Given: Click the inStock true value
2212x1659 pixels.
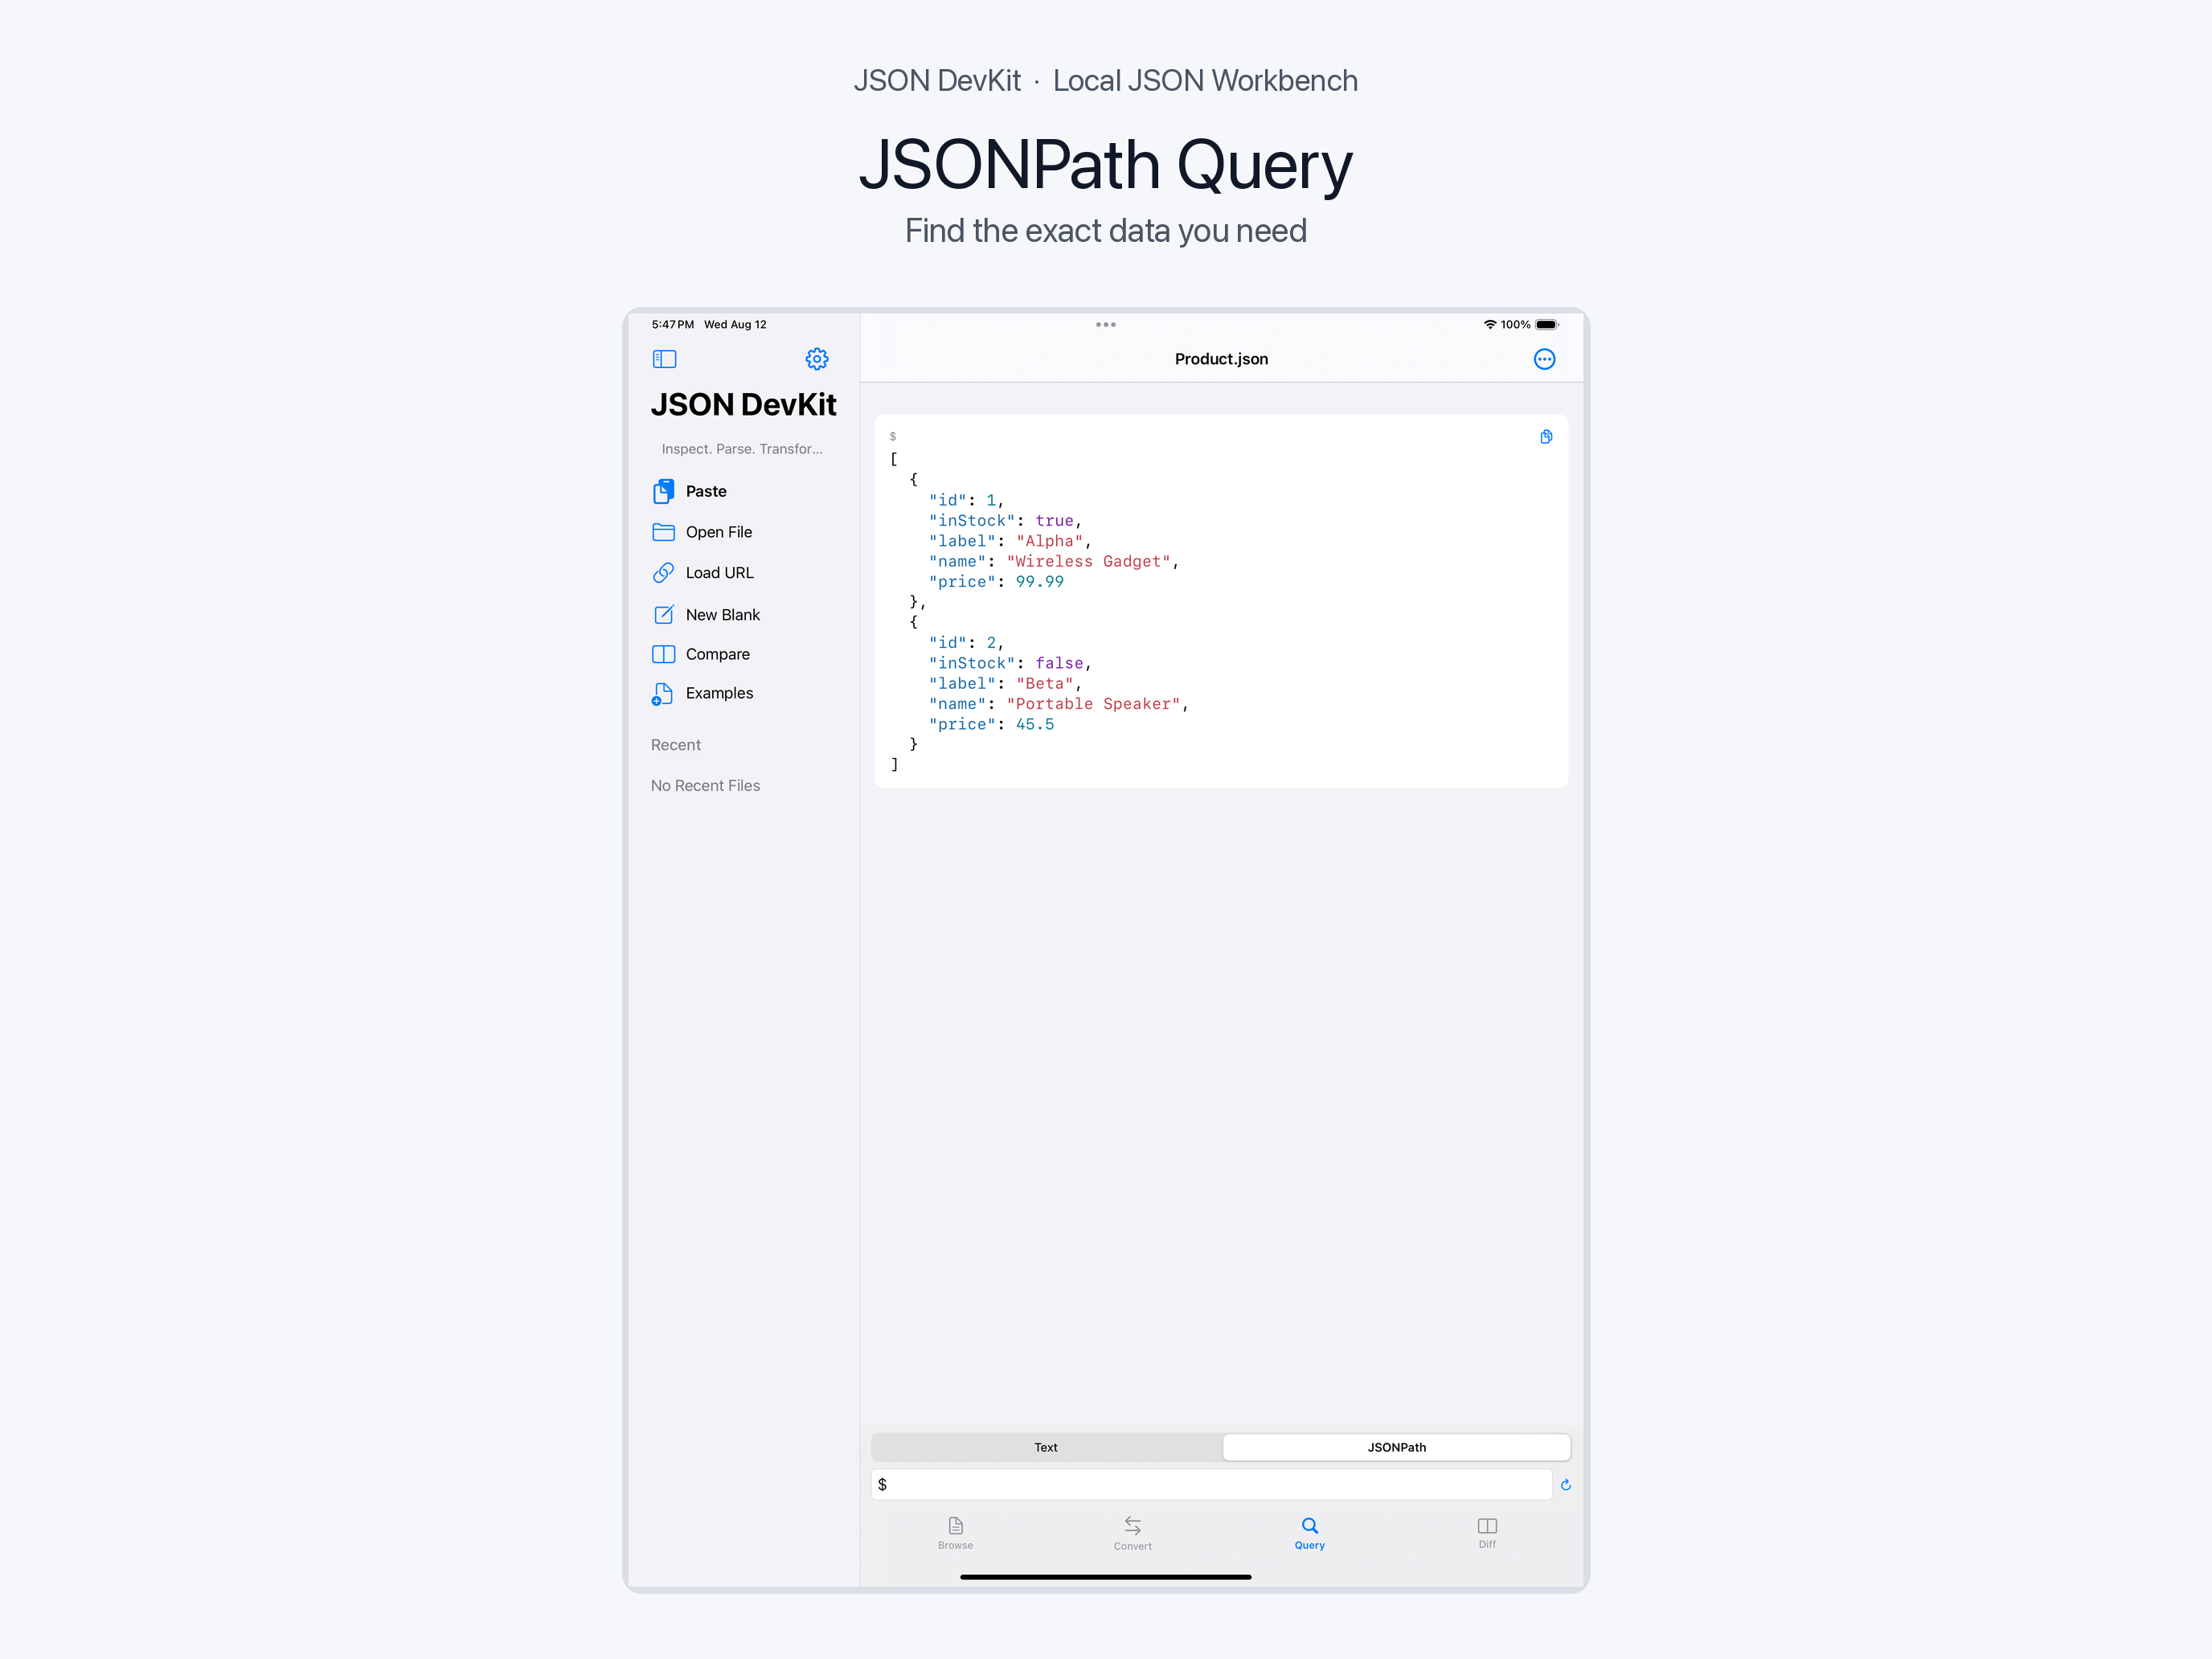Looking at the screenshot, I should (x=1054, y=521).
